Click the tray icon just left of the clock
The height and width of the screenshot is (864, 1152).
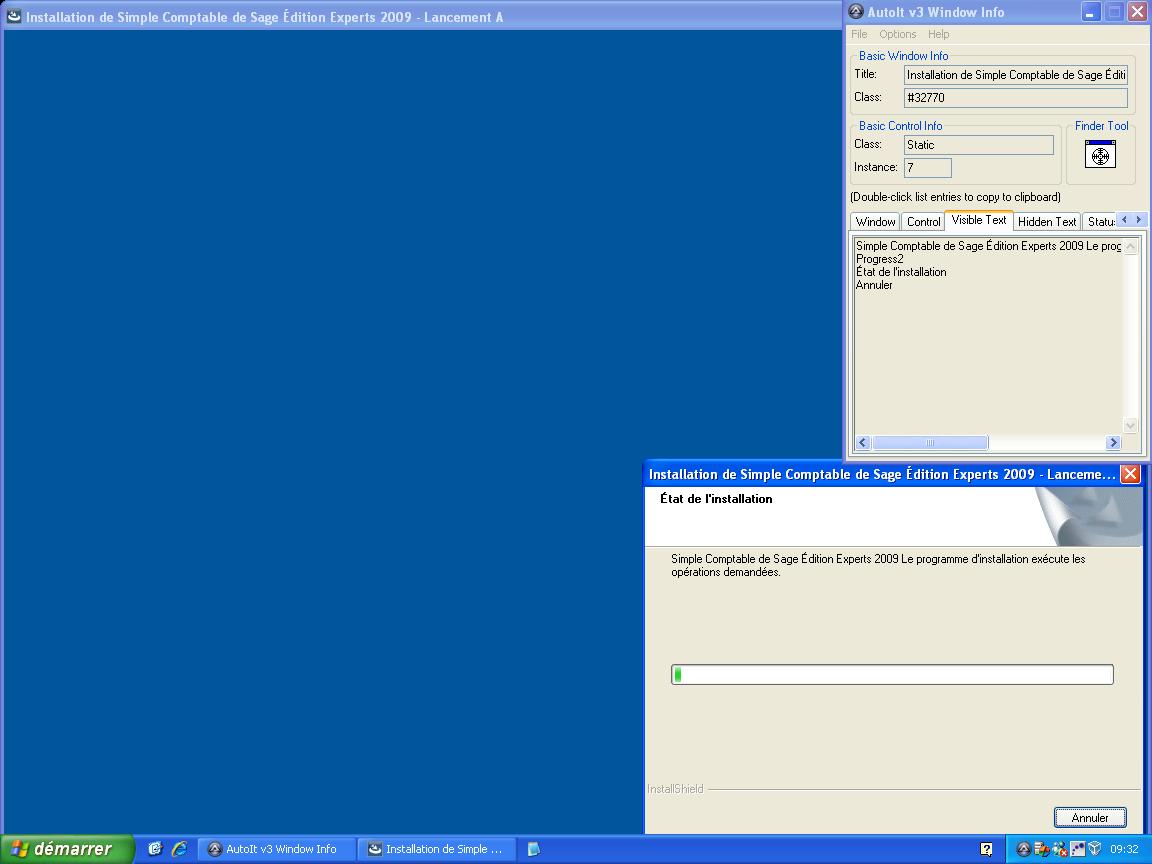pyautogui.click(x=1094, y=849)
